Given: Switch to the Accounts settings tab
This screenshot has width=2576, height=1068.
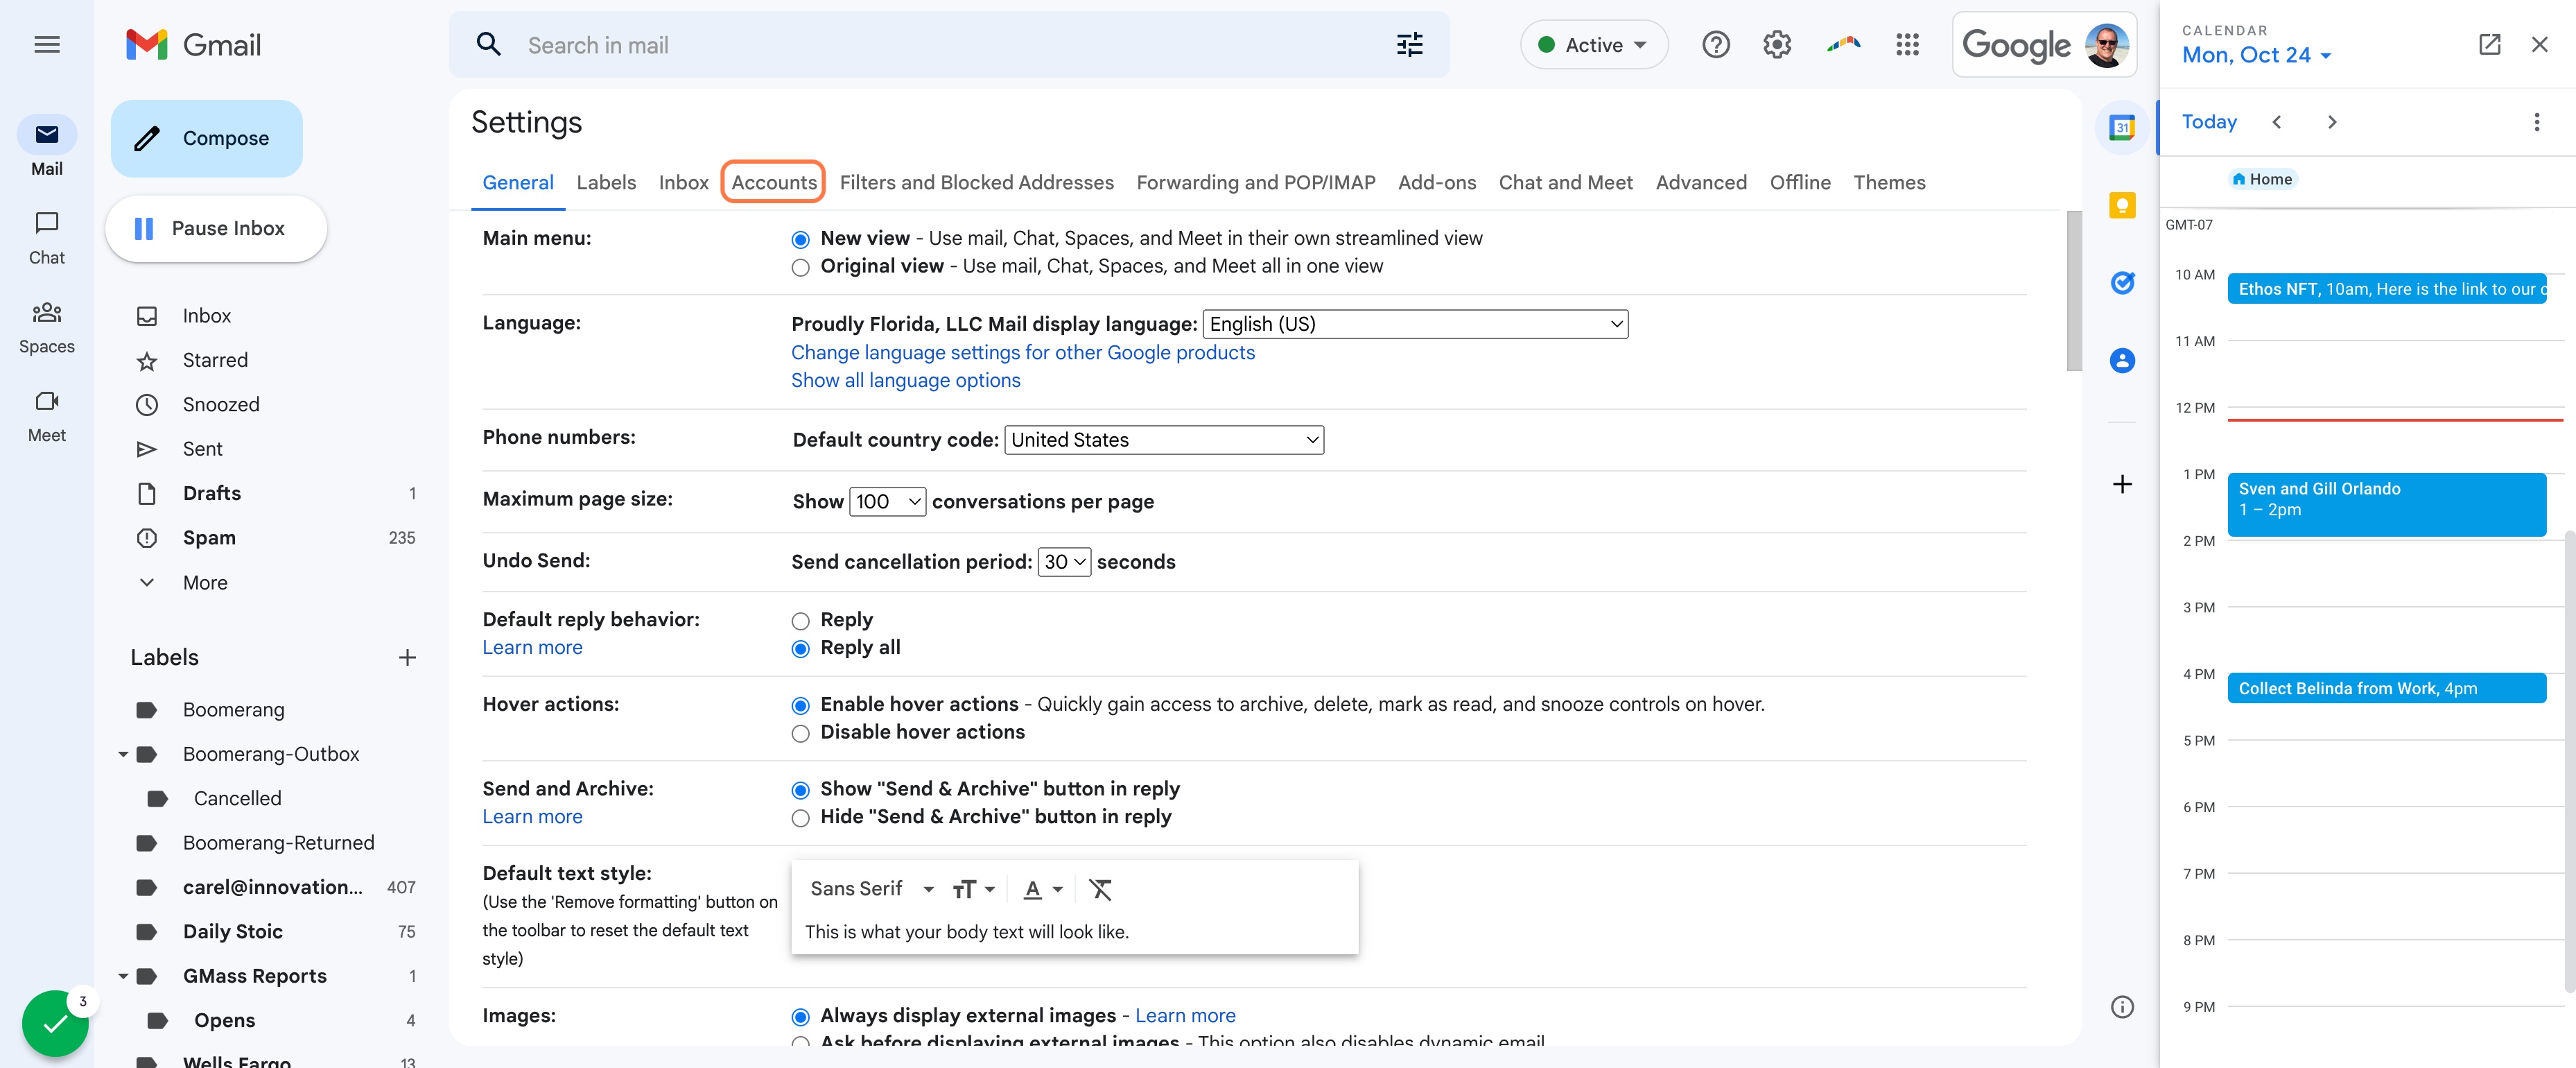Looking at the screenshot, I should click(773, 182).
